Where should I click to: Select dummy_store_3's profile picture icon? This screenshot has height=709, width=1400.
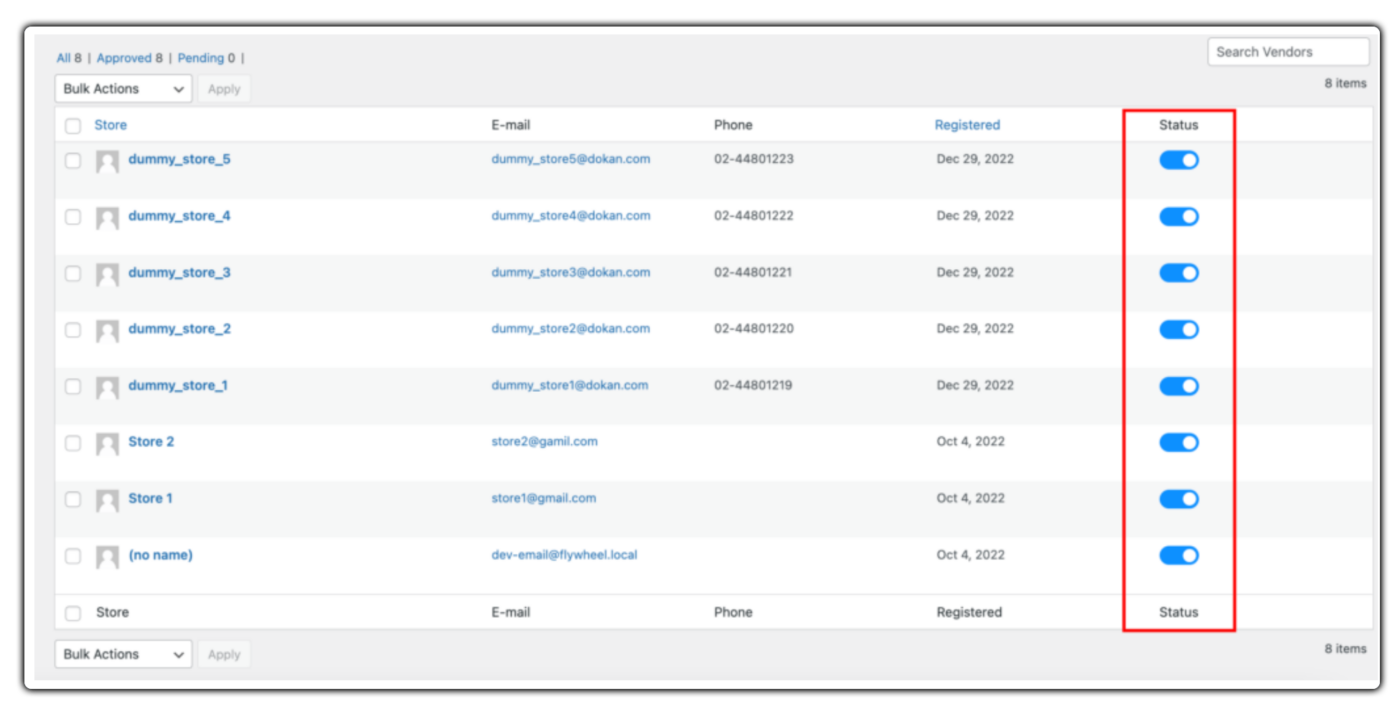pyautogui.click(x=107, y=273)
